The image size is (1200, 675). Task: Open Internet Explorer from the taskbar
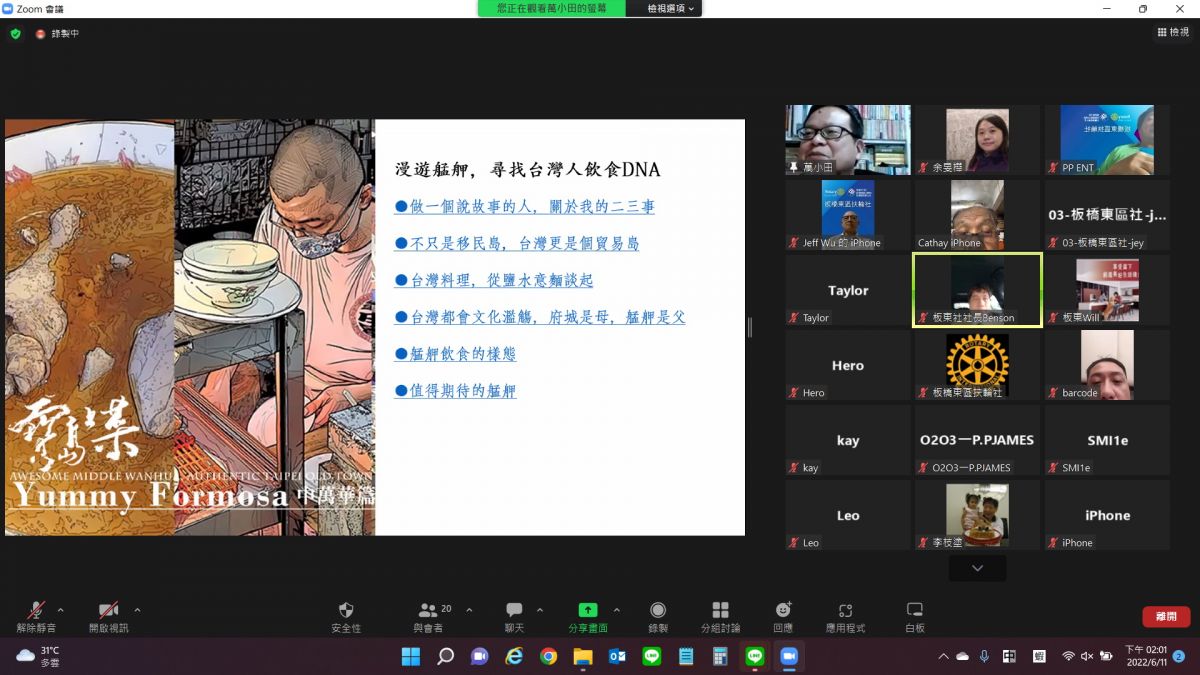(x=514, y=656)
